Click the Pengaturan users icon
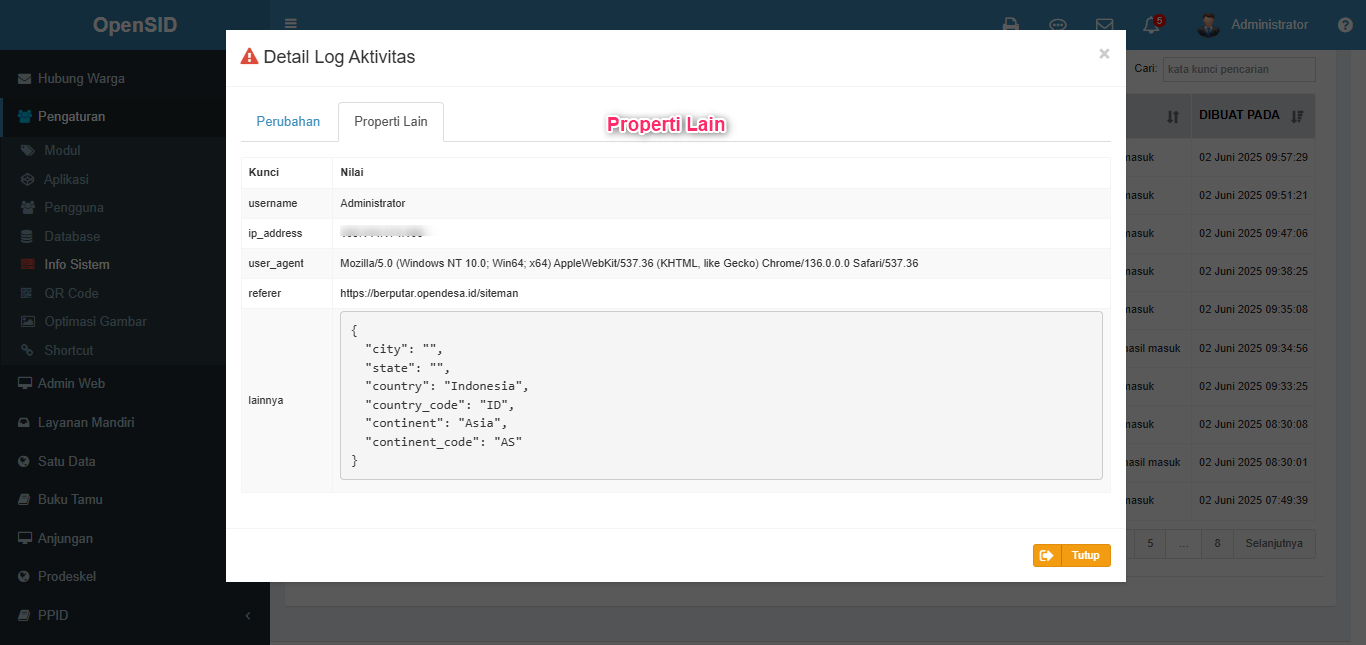 tap(25, 116)
